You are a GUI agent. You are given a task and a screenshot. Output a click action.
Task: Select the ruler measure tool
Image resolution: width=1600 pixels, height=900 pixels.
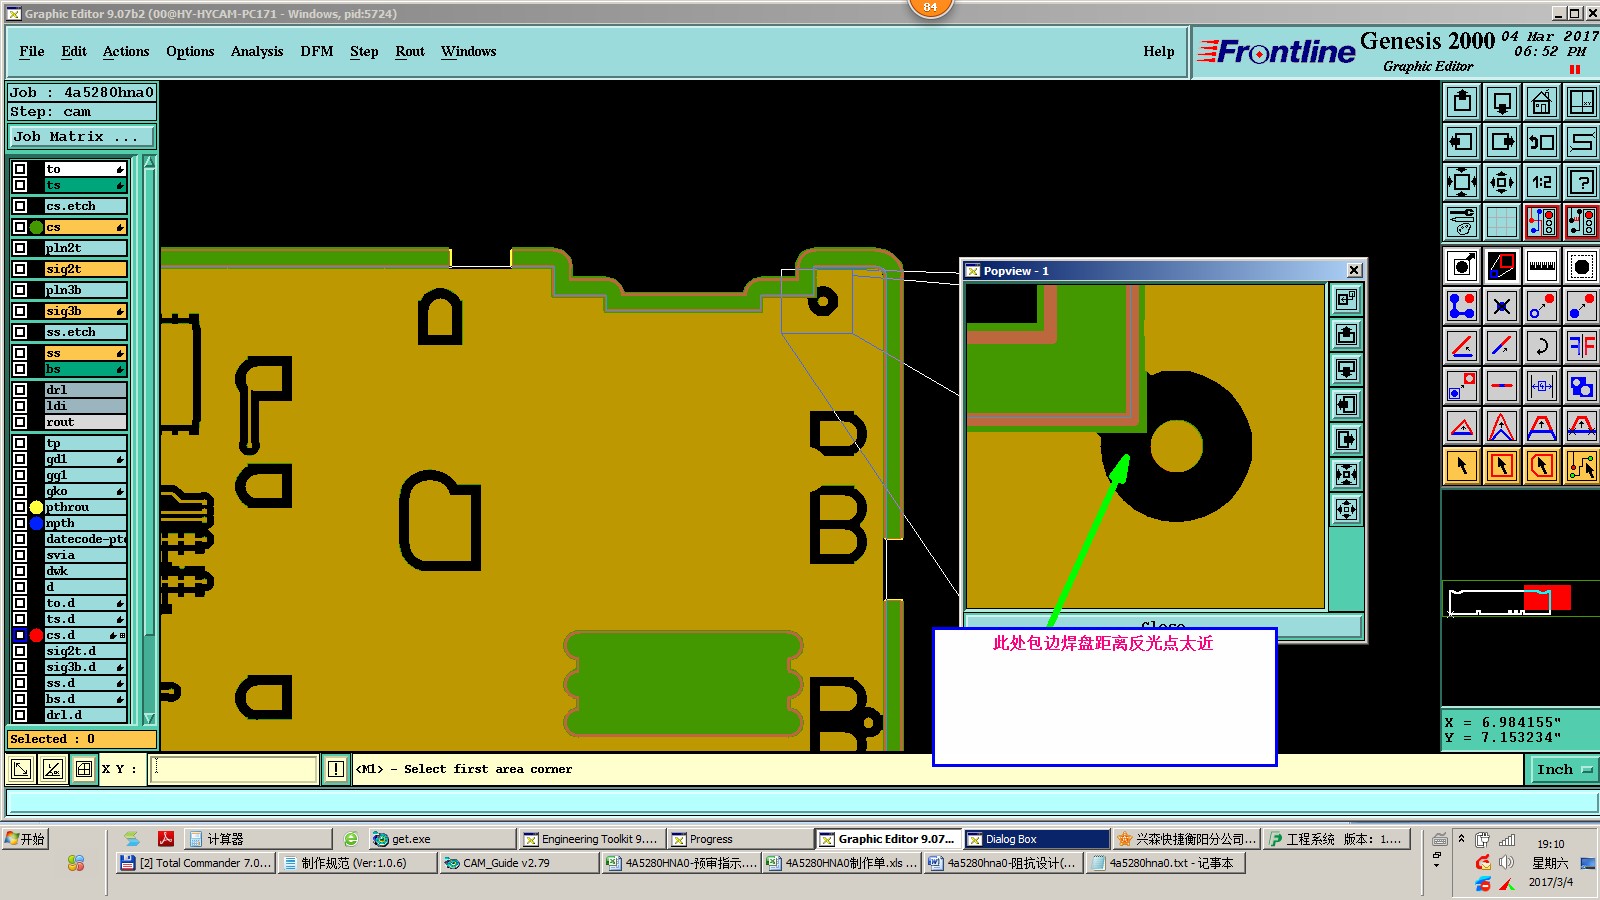[1541, 266]
